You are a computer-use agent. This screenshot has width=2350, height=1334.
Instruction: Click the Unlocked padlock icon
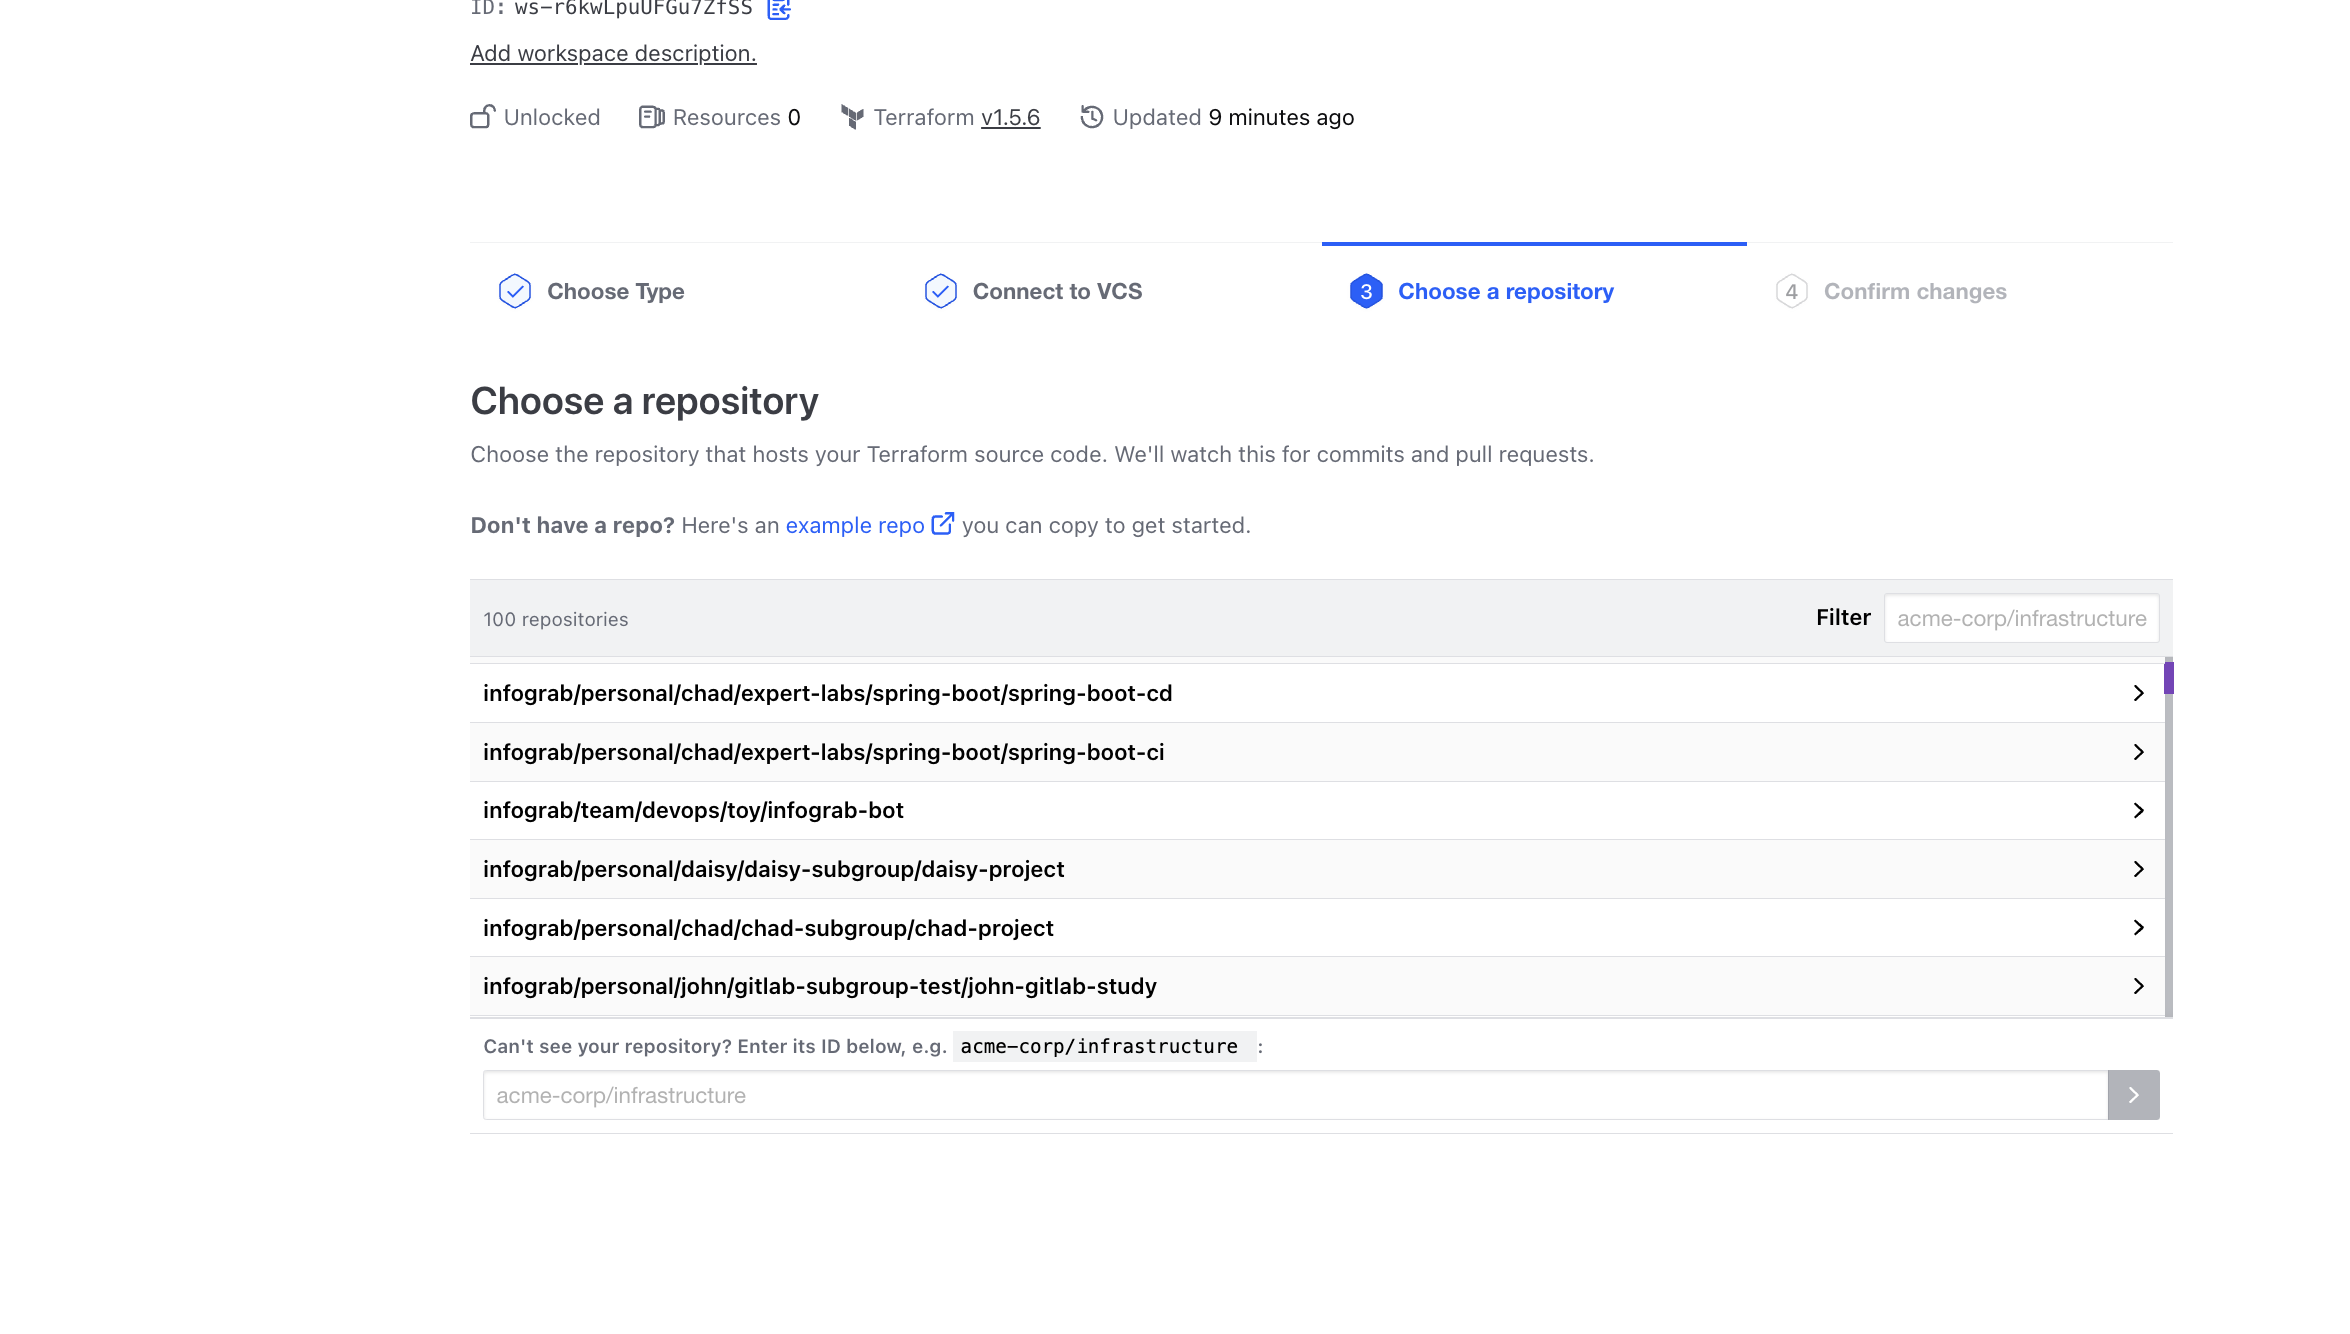click(x=482, y=117)
